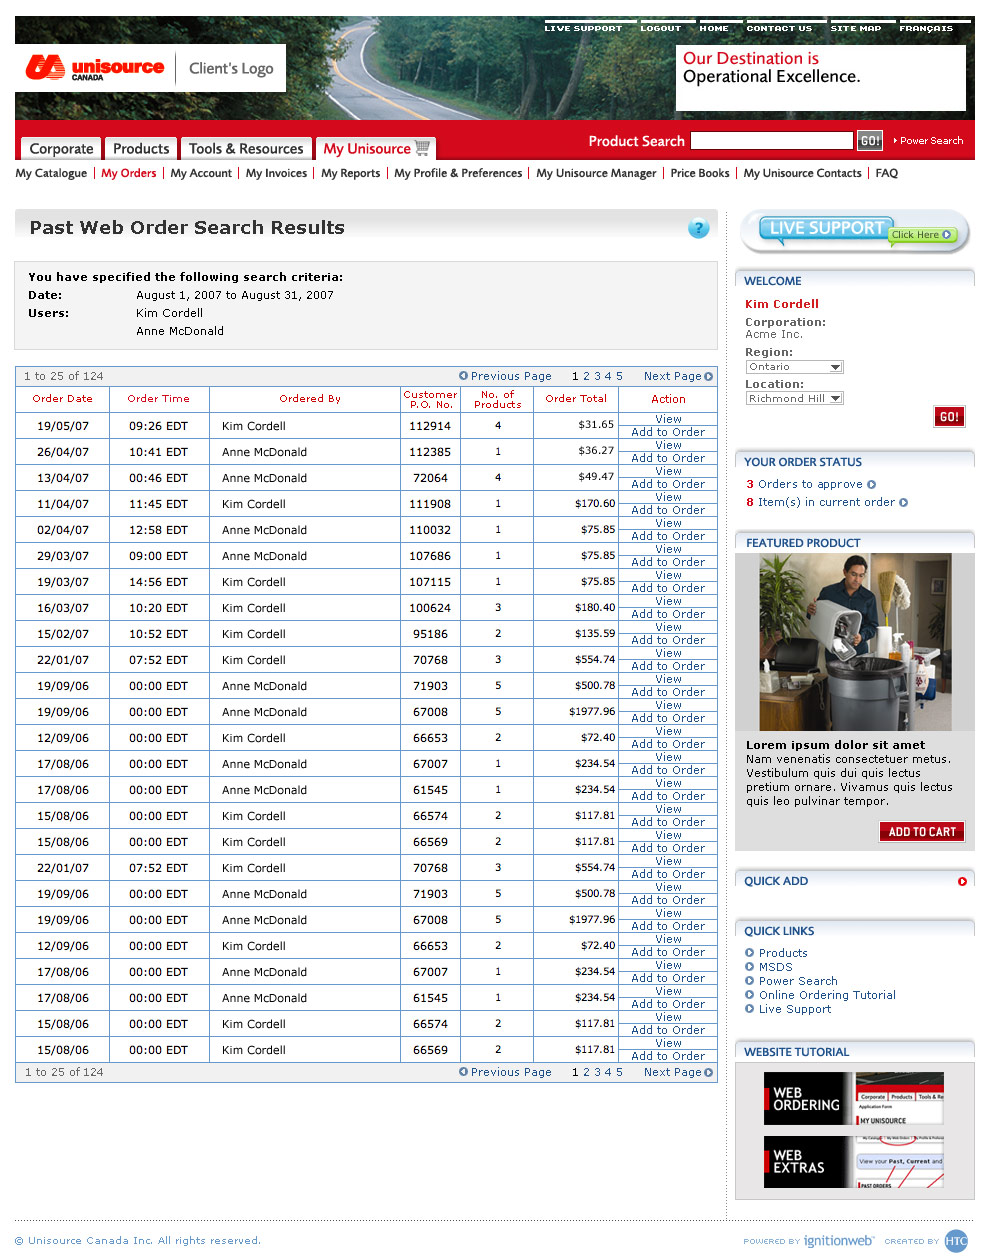Image resolution: width=990 pixels, height=1256 pixels.
Task: Click the top Next Page arrow icon
Action: click(x=709, y=377)
